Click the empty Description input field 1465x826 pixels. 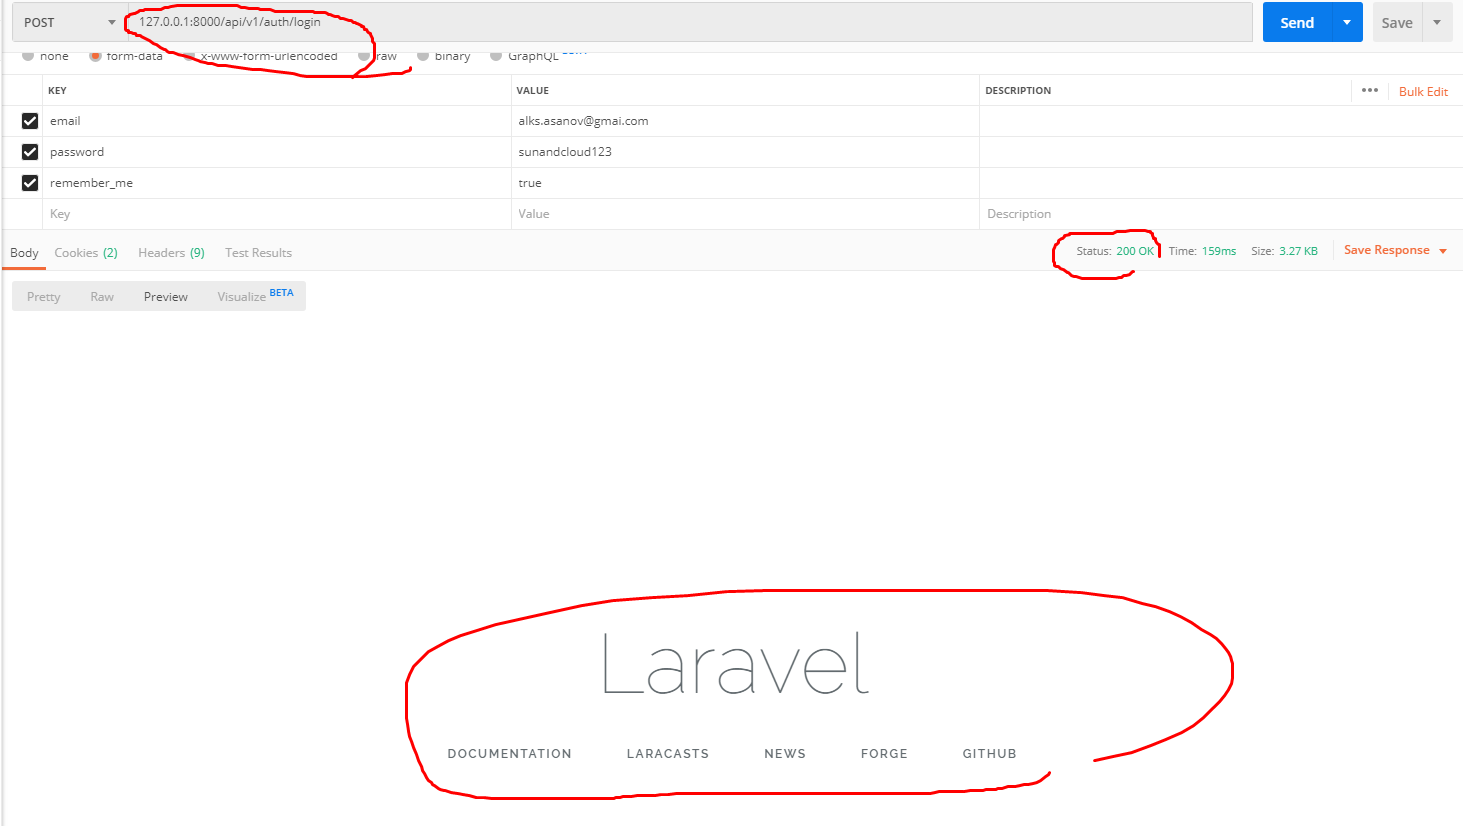[1220, 214]
